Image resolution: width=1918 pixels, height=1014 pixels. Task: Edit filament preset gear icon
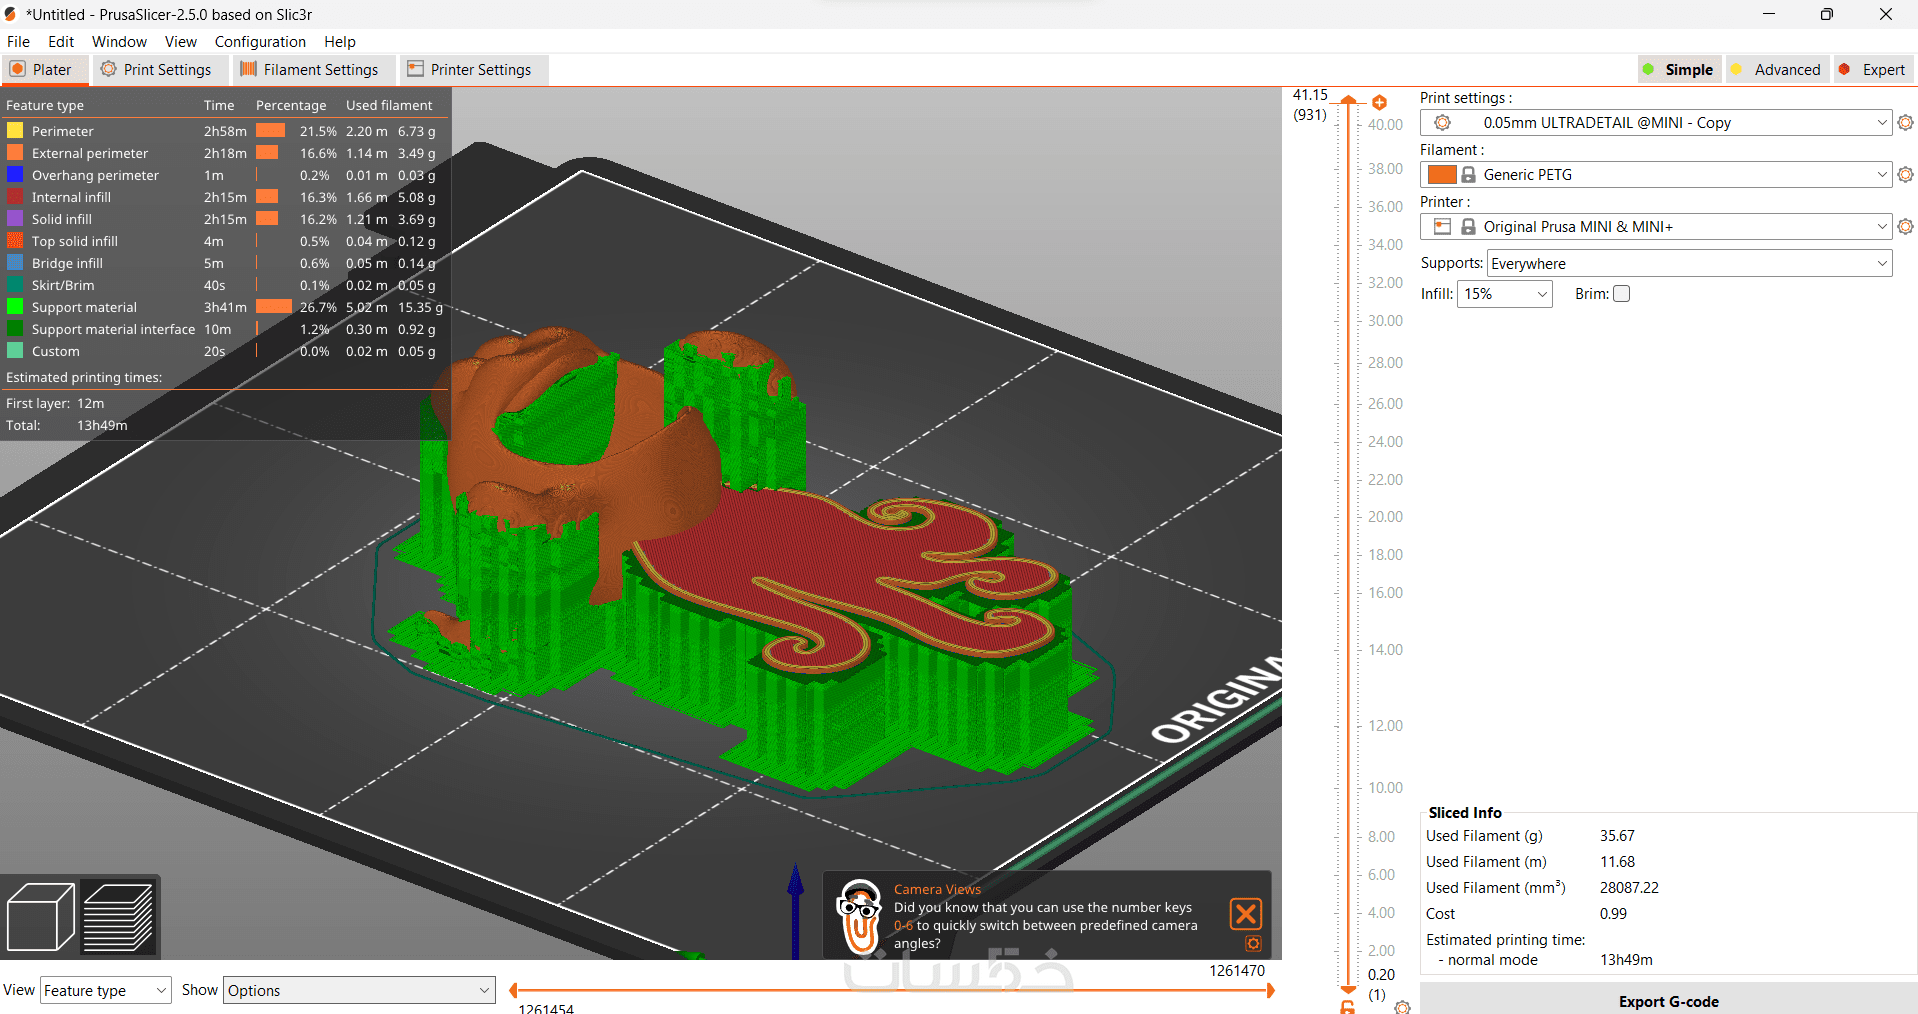click(1905, 175)
